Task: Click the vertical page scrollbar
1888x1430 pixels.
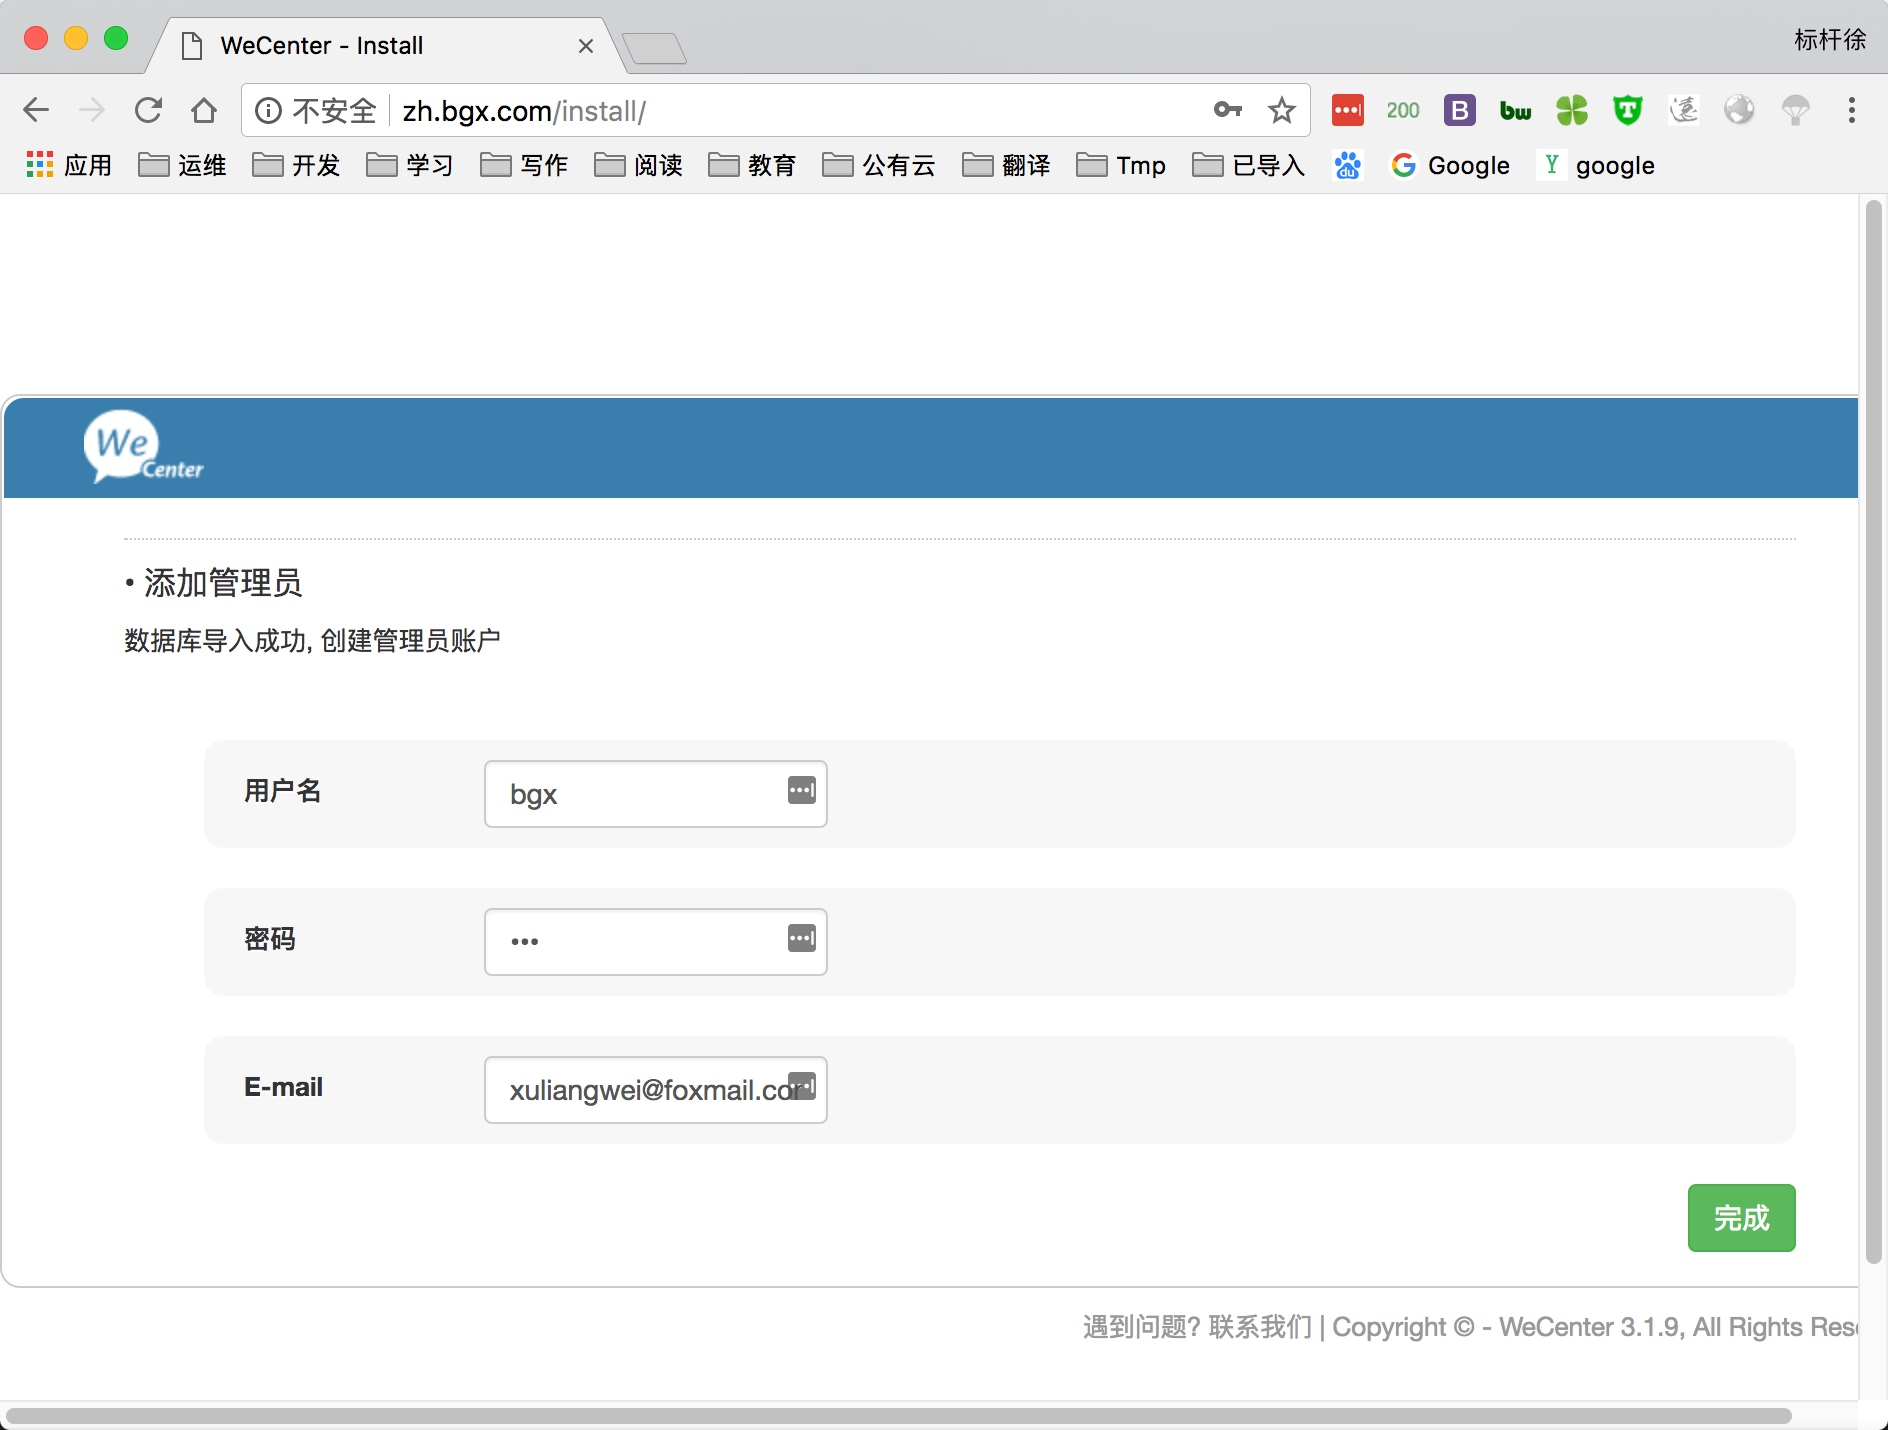Action: click(1874, 730)
